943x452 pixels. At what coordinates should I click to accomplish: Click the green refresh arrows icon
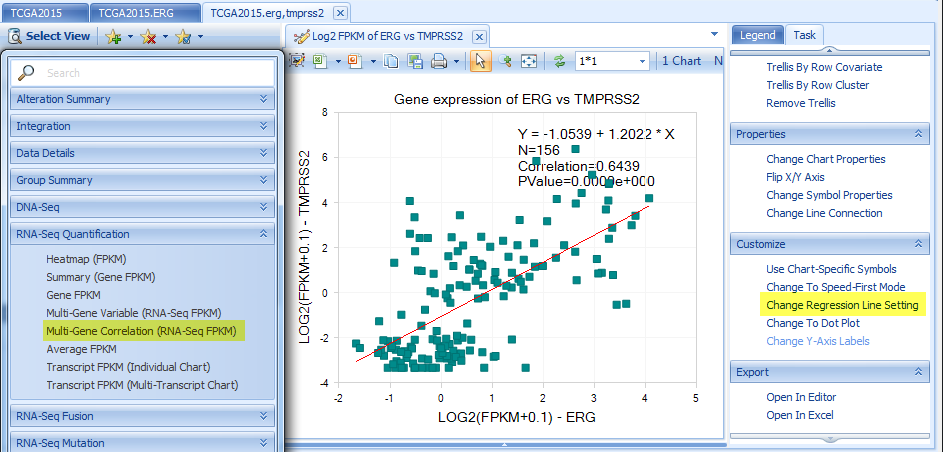(x=560, y=61)
